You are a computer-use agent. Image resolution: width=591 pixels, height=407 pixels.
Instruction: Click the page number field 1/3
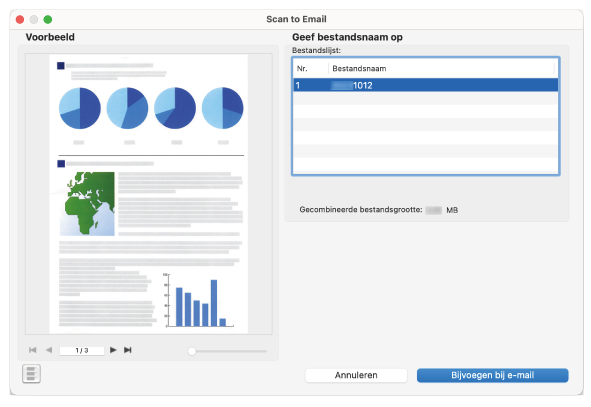(82, 350)
